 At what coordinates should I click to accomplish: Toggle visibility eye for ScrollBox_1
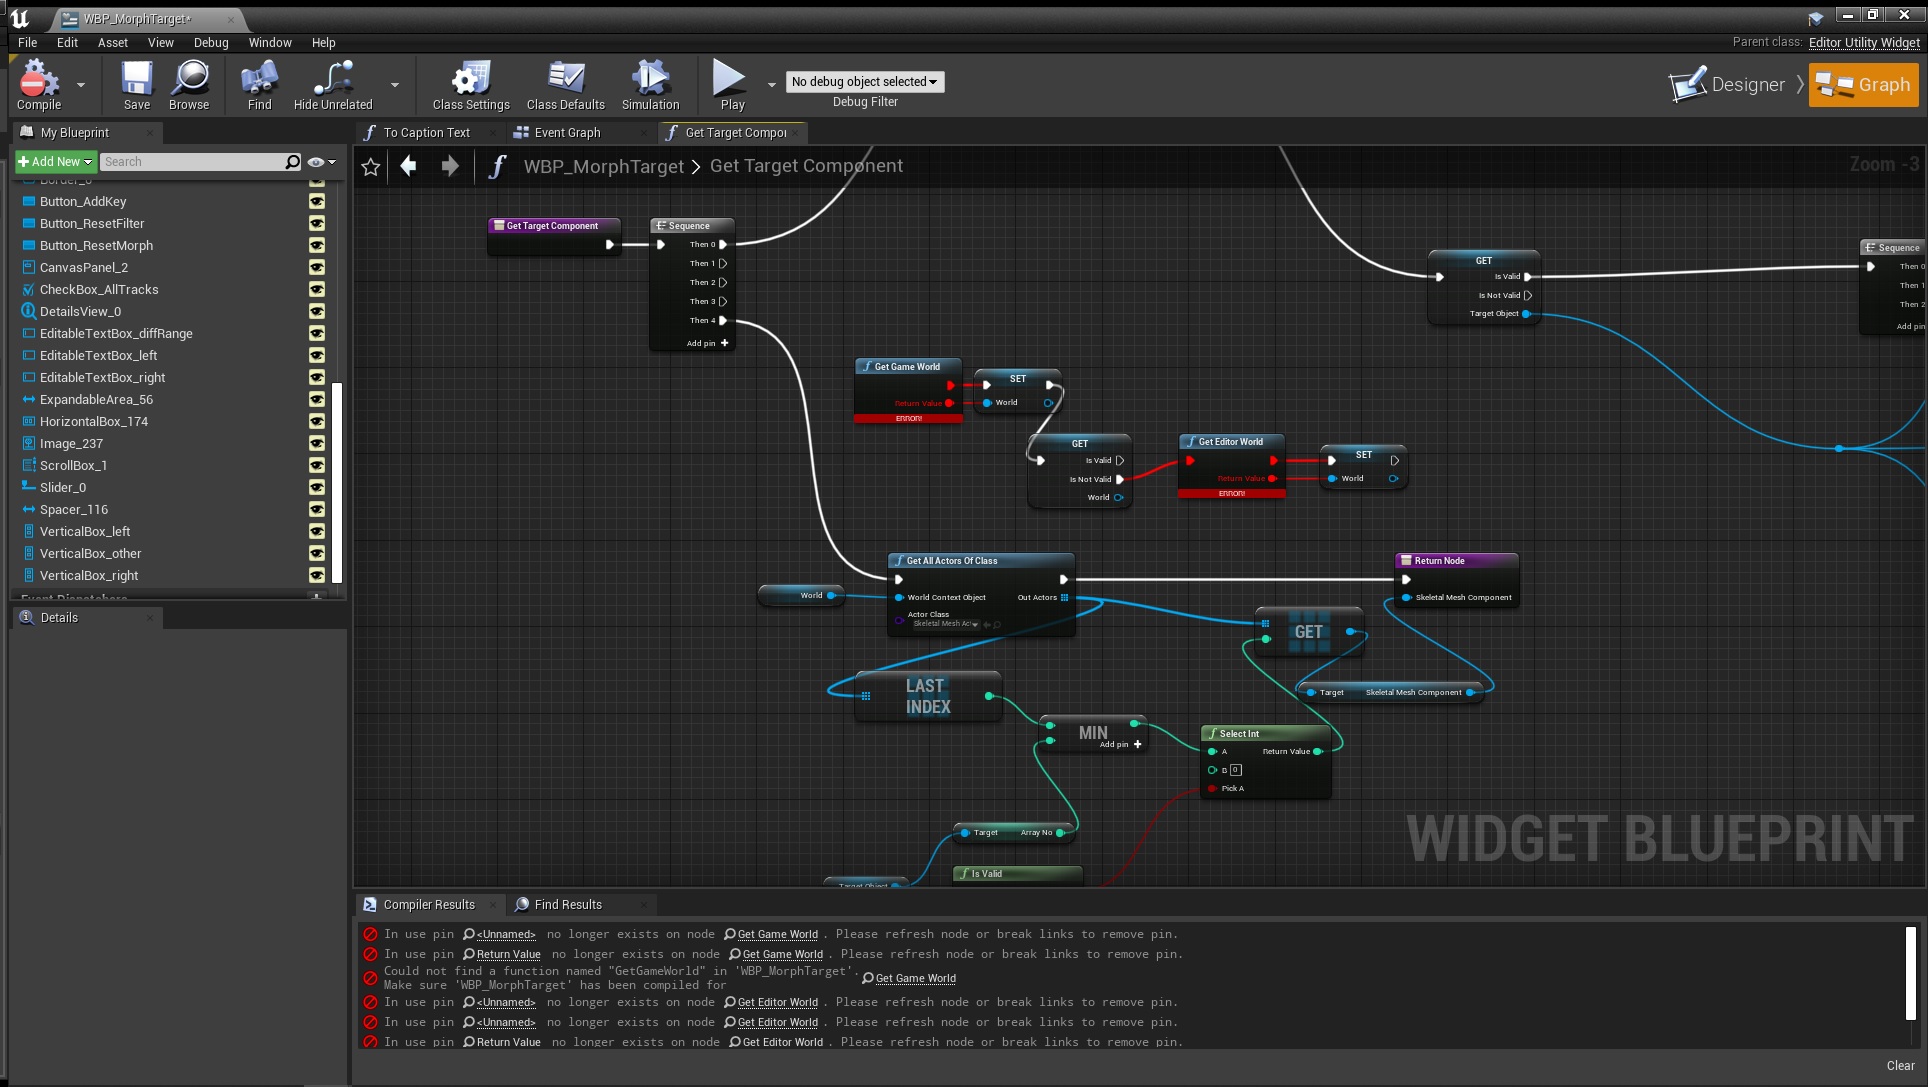317,465
